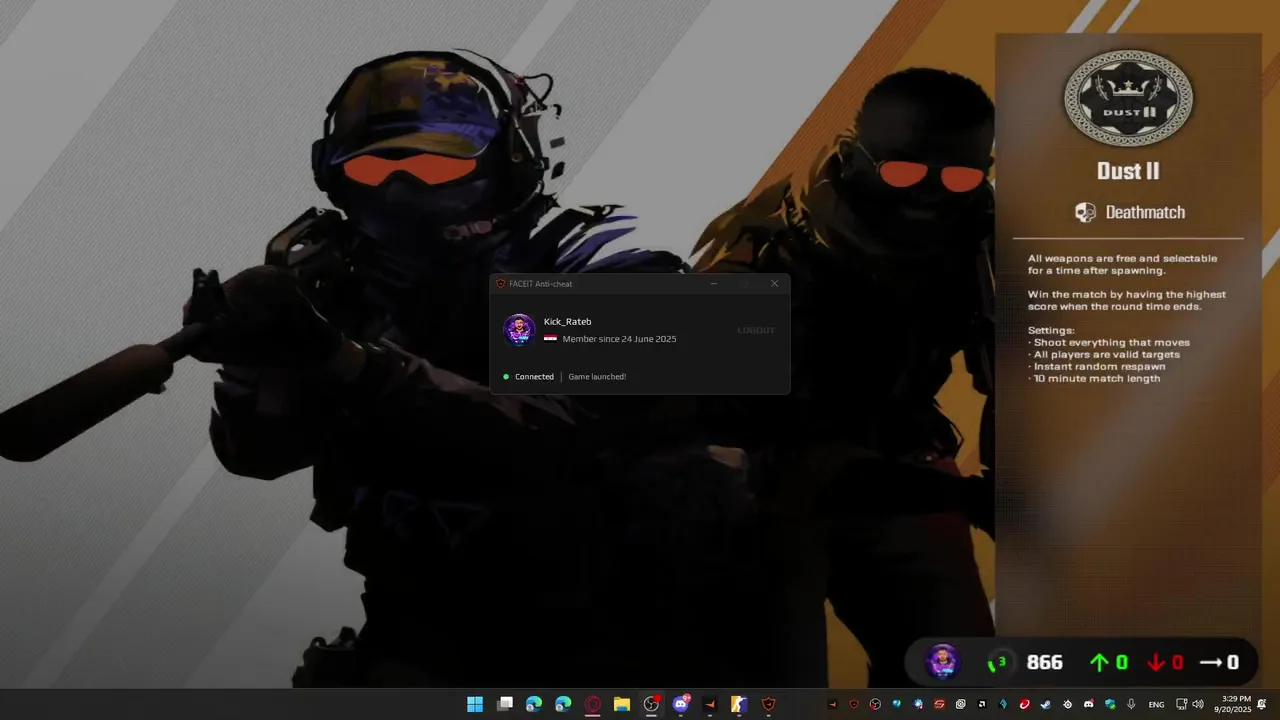Open the Windows Start menu
The width and height of the screenshot is (1280, 720).
pos(475,704)
